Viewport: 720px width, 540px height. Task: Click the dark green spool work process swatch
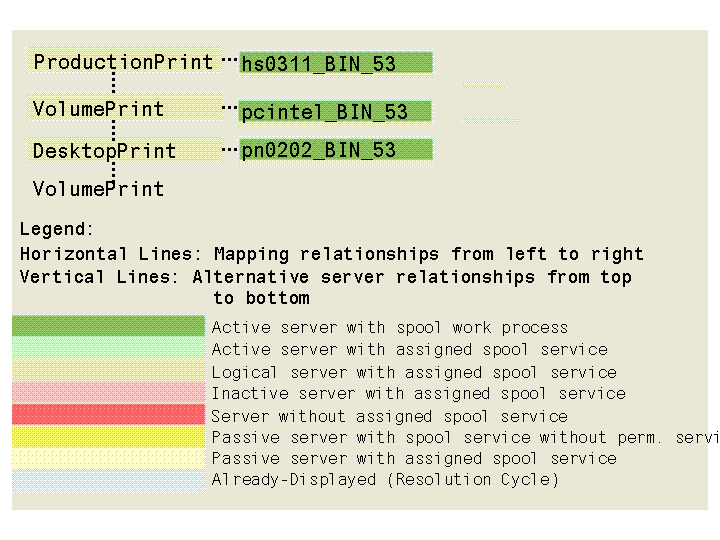click(108, 327)
